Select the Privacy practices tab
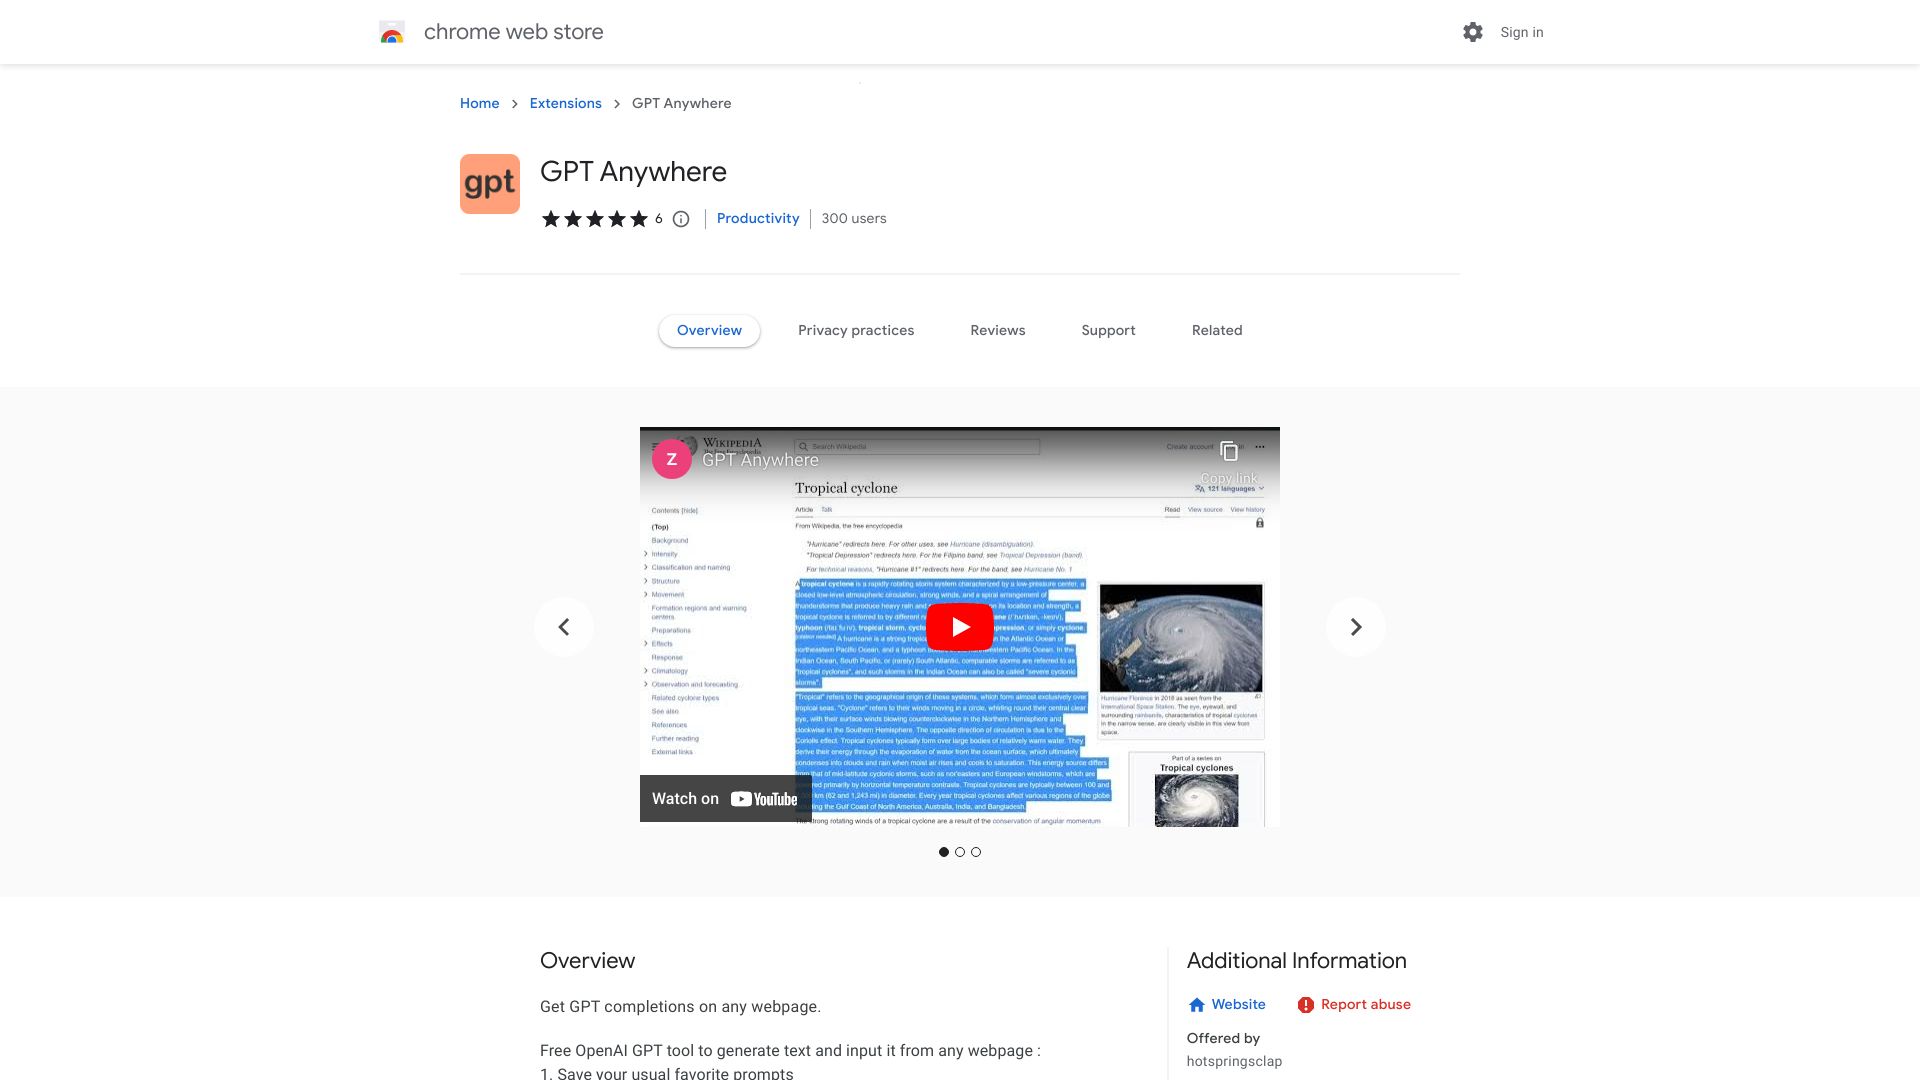Image resolution: width=1920 pixels, height=1080 pixels. [856, 330]
